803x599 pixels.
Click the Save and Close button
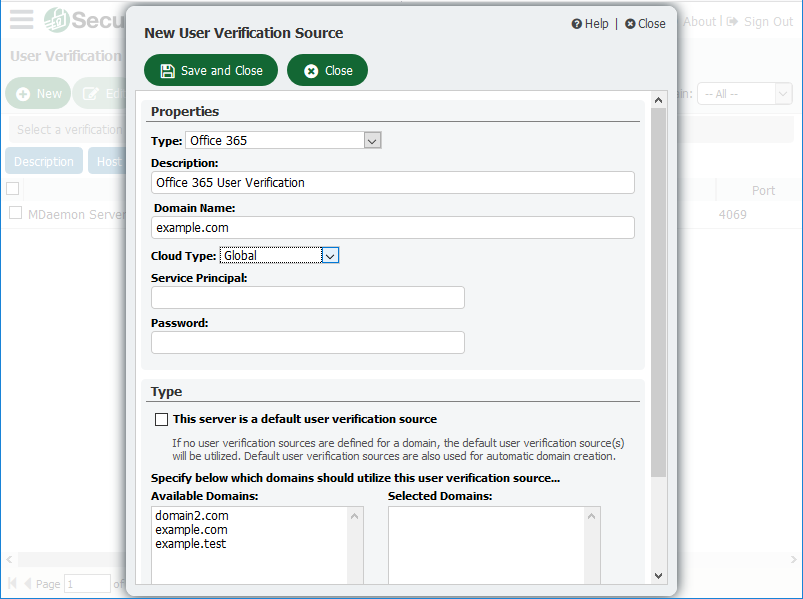[x=210, y=70]
